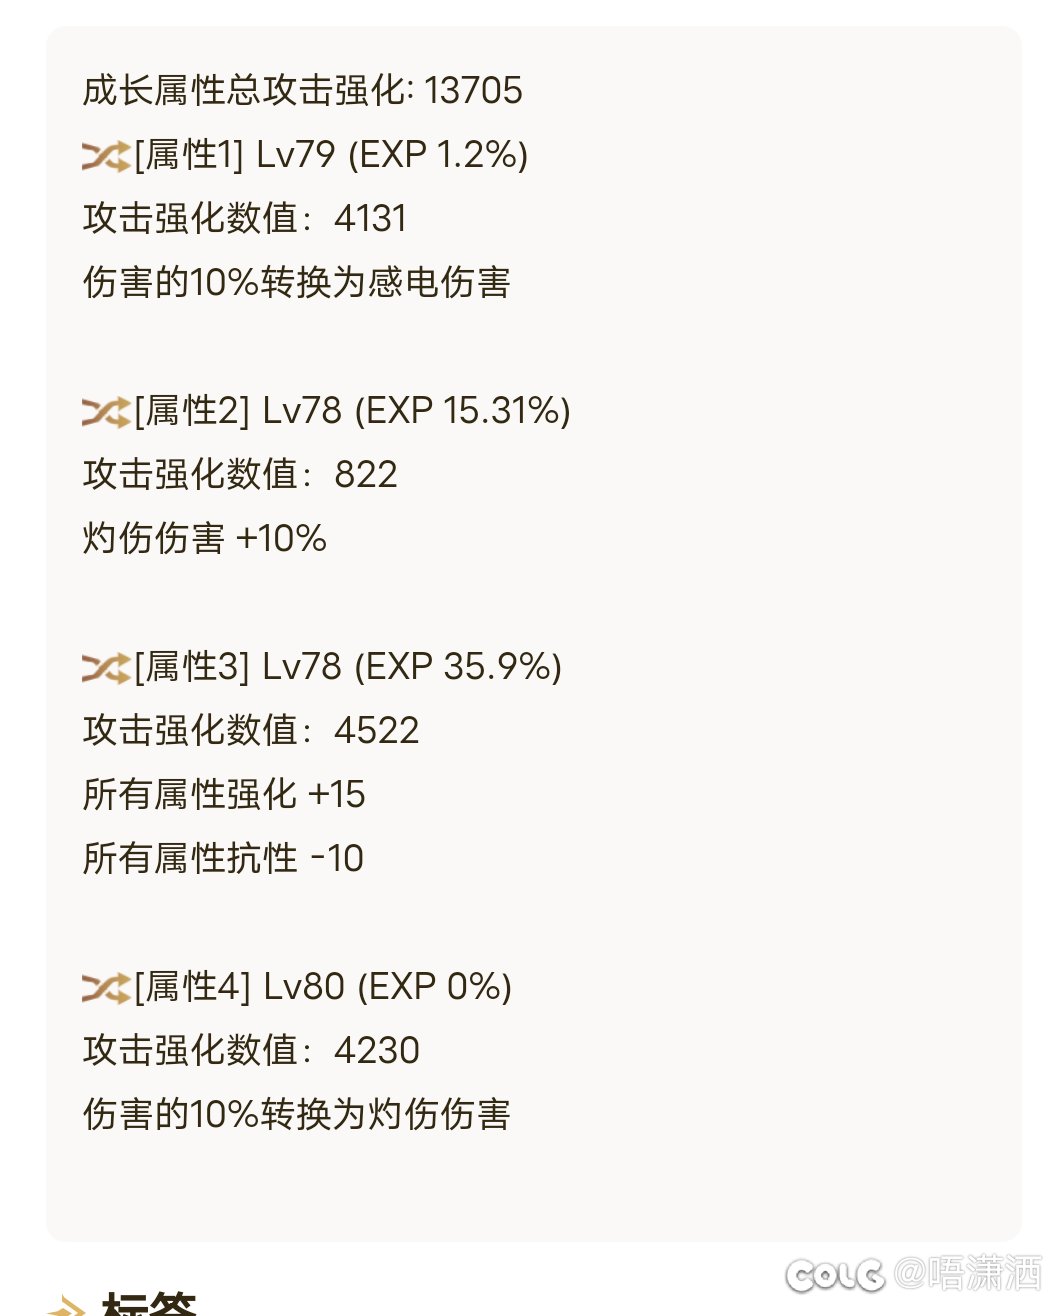Image resolution: width=1063 pixels, height=1316 pixels.
Task: Click 攻击强化数值 4131 value line
Action: point(245,219)
